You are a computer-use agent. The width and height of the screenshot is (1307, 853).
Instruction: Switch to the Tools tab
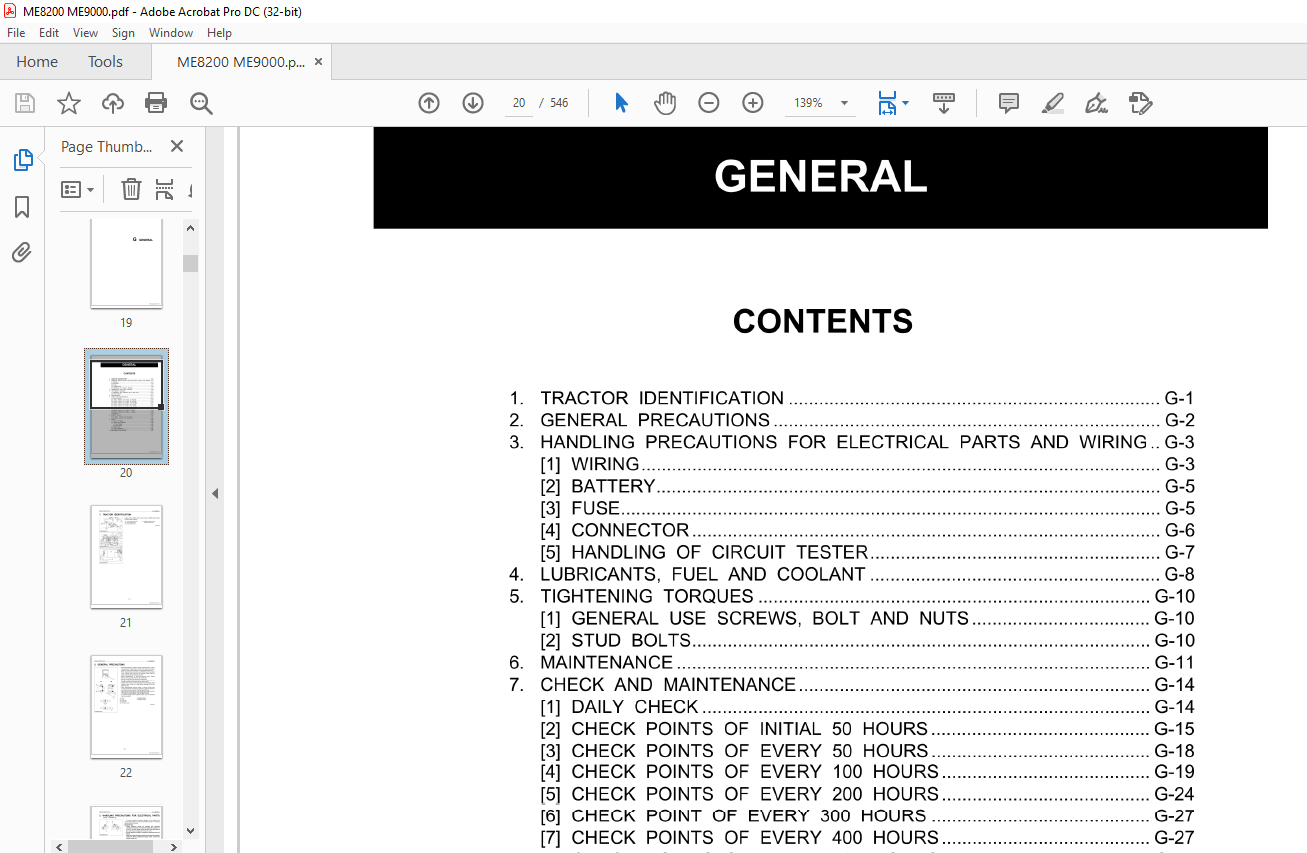tap(105, 61)
